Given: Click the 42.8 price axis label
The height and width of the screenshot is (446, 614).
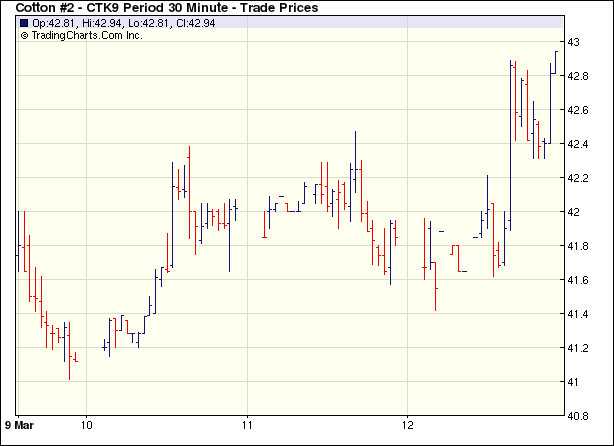Looking at the screenshot, I should pos(578,76).
